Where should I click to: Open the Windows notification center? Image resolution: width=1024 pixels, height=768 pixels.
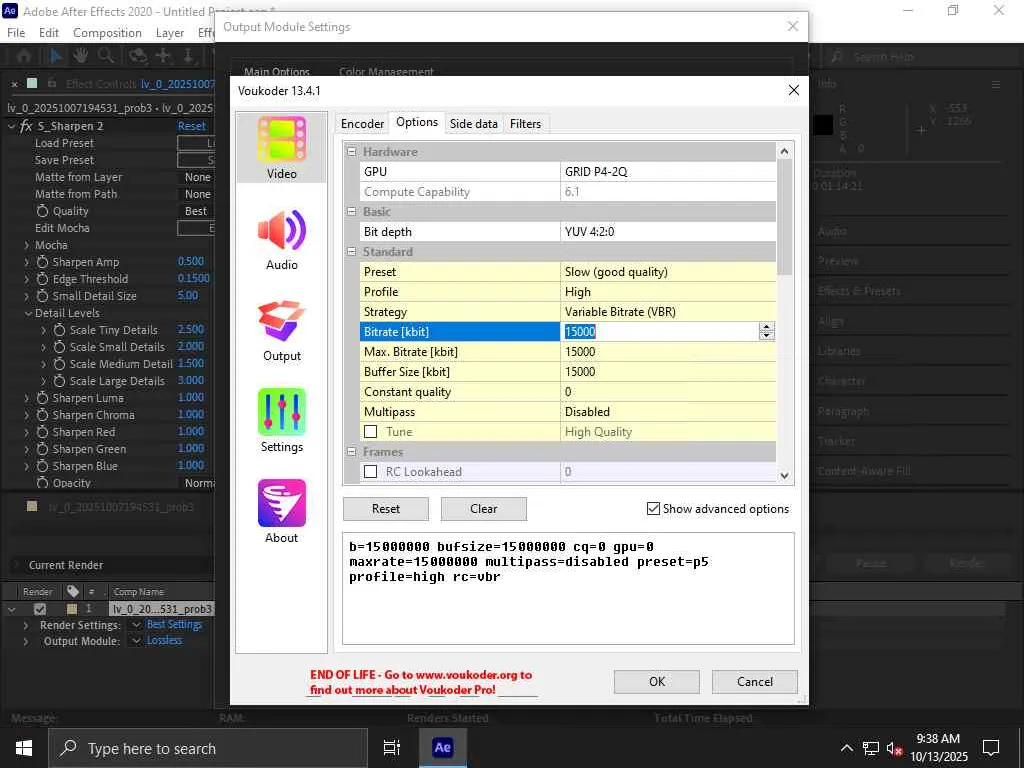coord(991,748)
